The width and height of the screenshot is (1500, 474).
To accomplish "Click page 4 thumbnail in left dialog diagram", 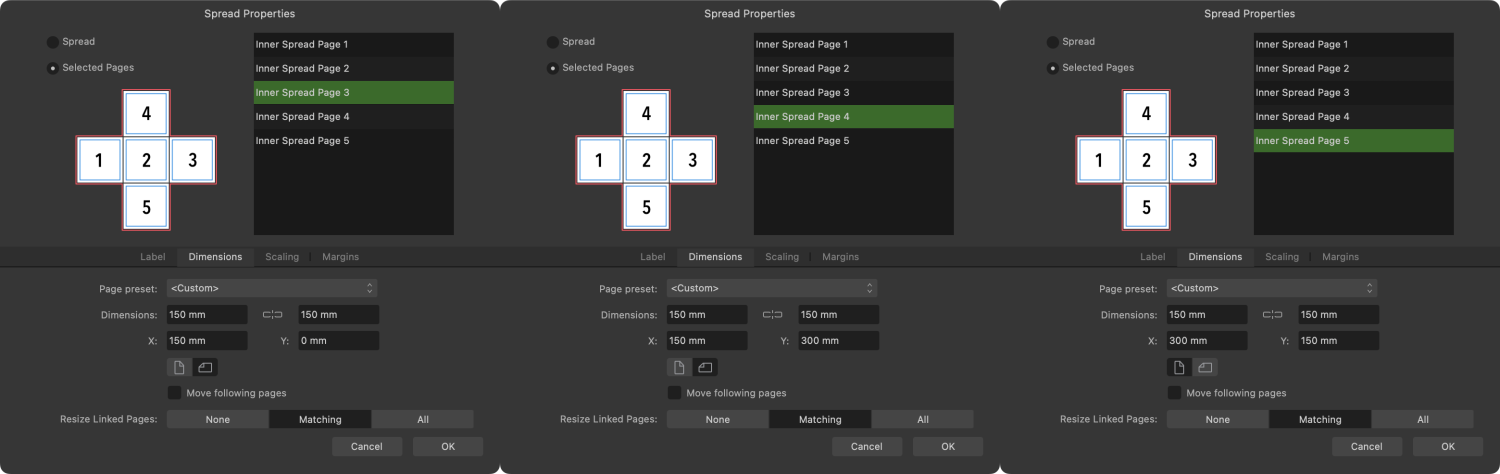I will (x=146, y=113).
